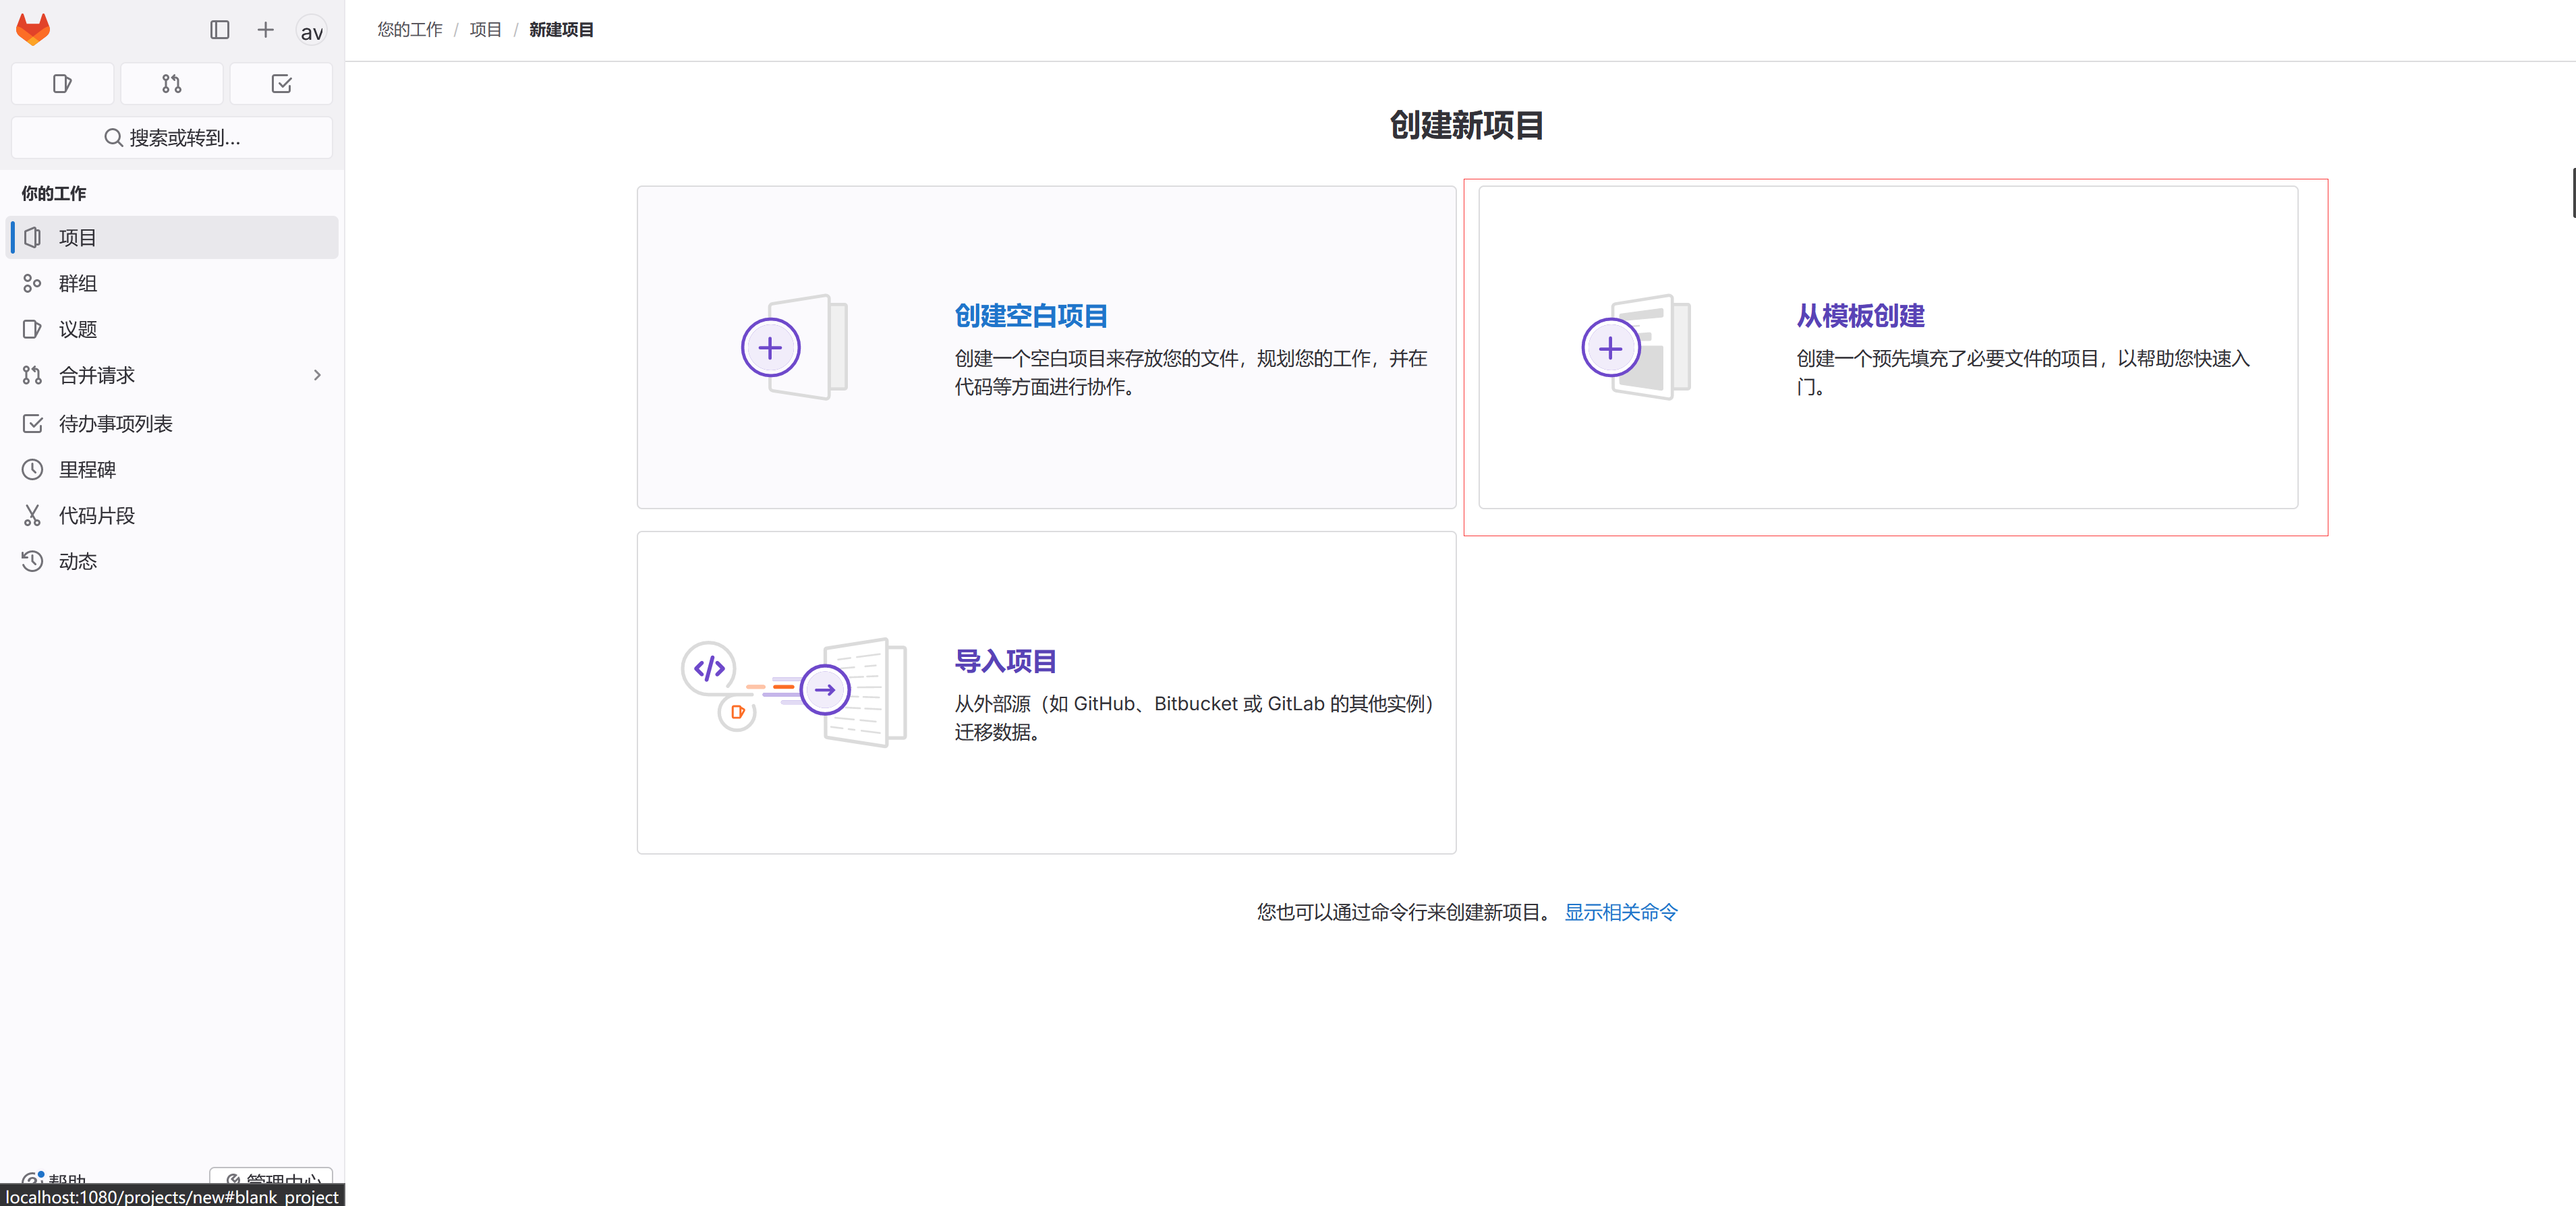Click the GitLab fox logo
This screenshot has width=2576, height=1206.
(x=33, y=29)
